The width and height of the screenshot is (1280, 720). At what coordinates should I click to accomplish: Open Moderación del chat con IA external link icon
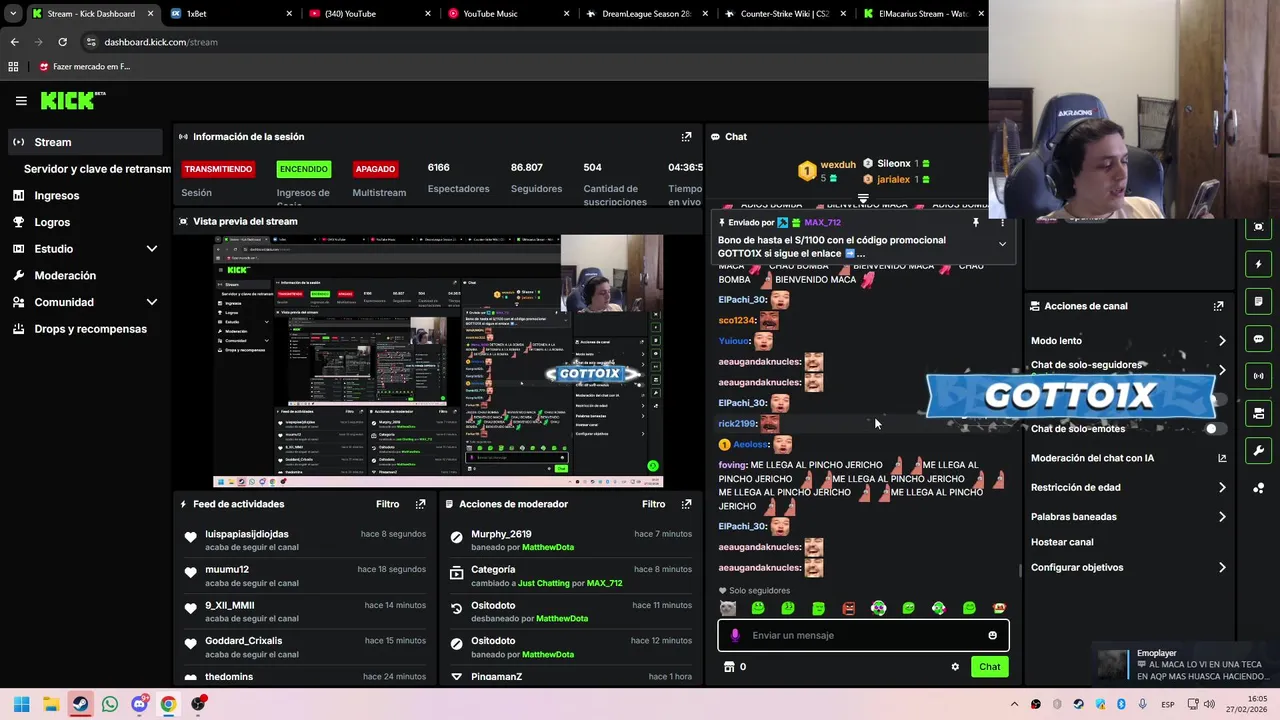pyautogui.click(x=1222, y=458)
